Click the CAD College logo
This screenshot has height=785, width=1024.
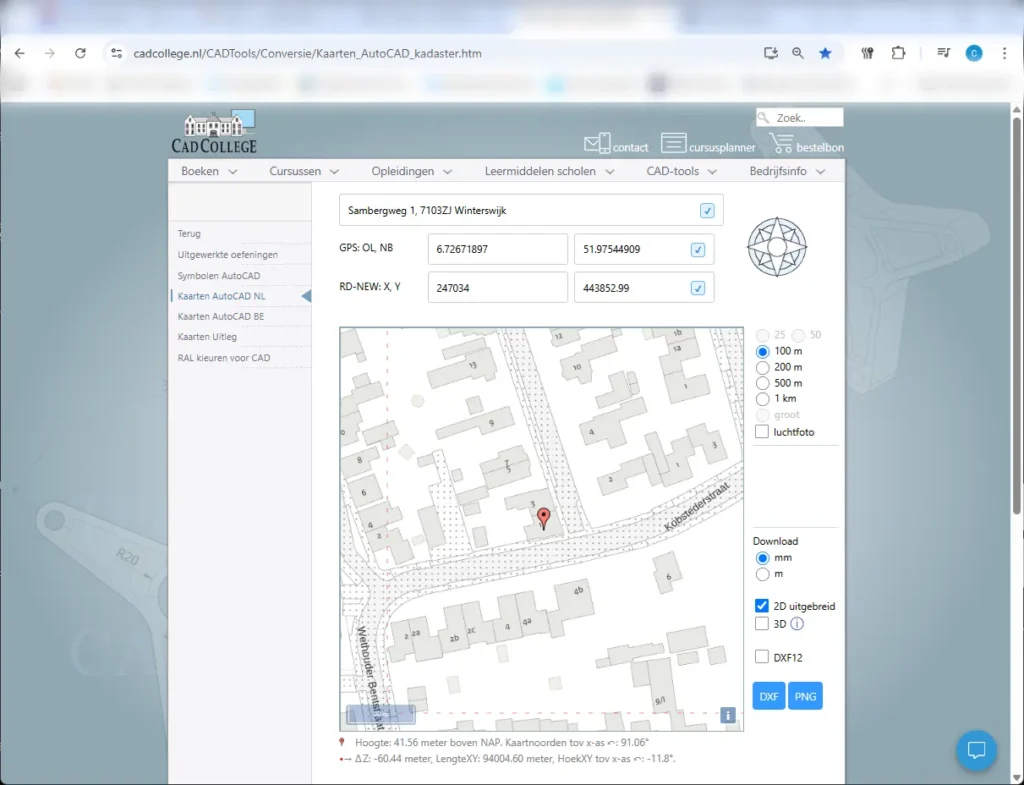click(214, 130)
